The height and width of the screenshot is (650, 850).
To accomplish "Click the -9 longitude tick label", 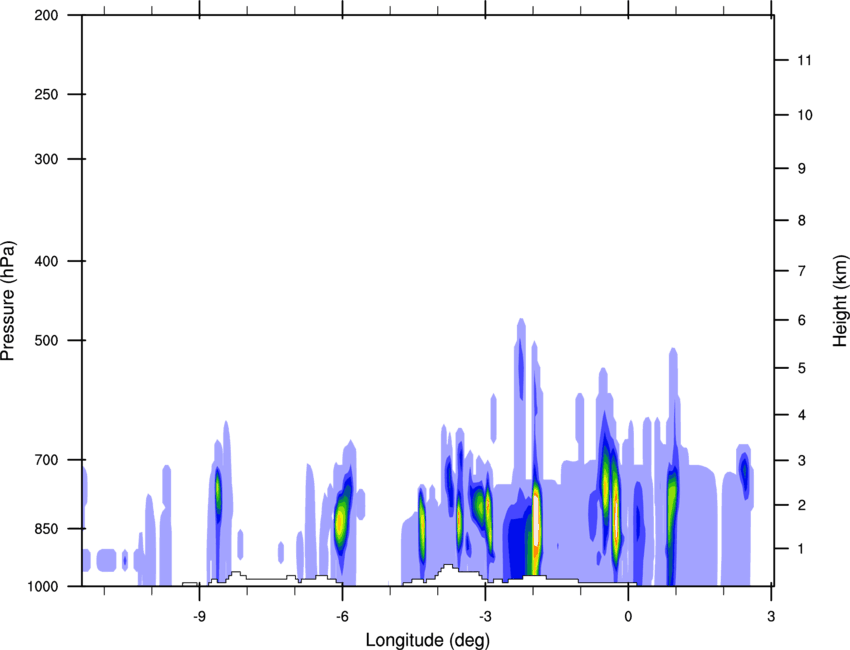I will coord(199,617).
